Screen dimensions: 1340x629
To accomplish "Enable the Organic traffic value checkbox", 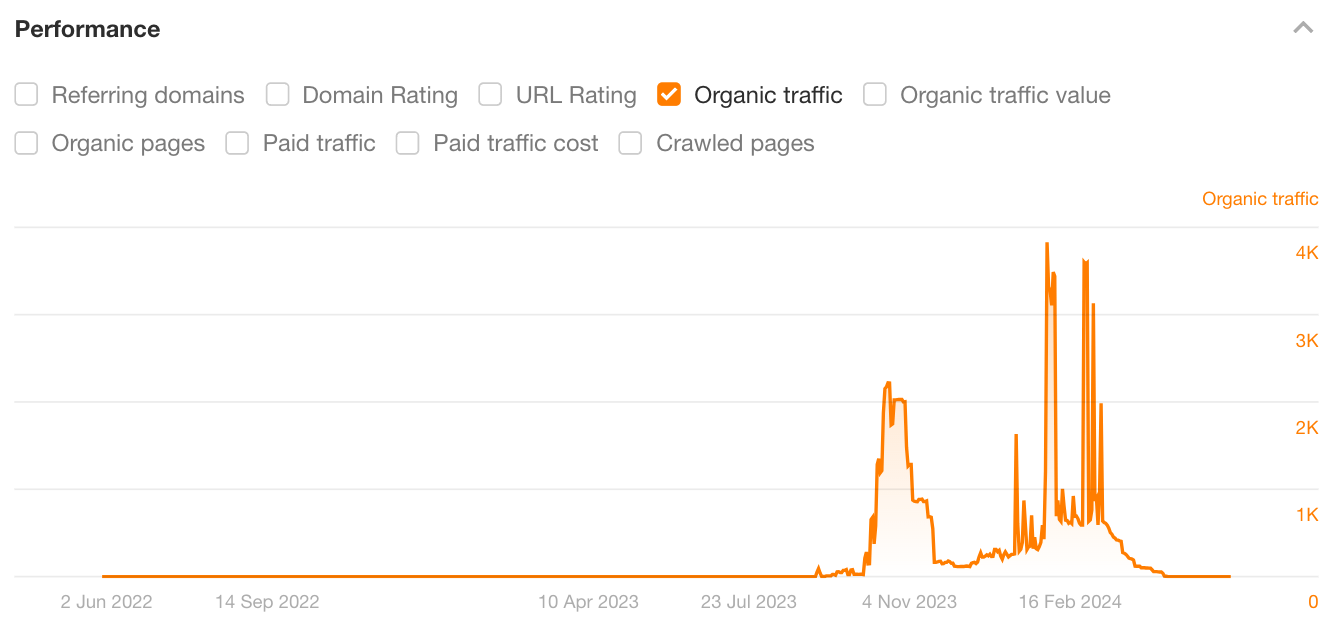I will pyautogui.click(x=875, y=95).
